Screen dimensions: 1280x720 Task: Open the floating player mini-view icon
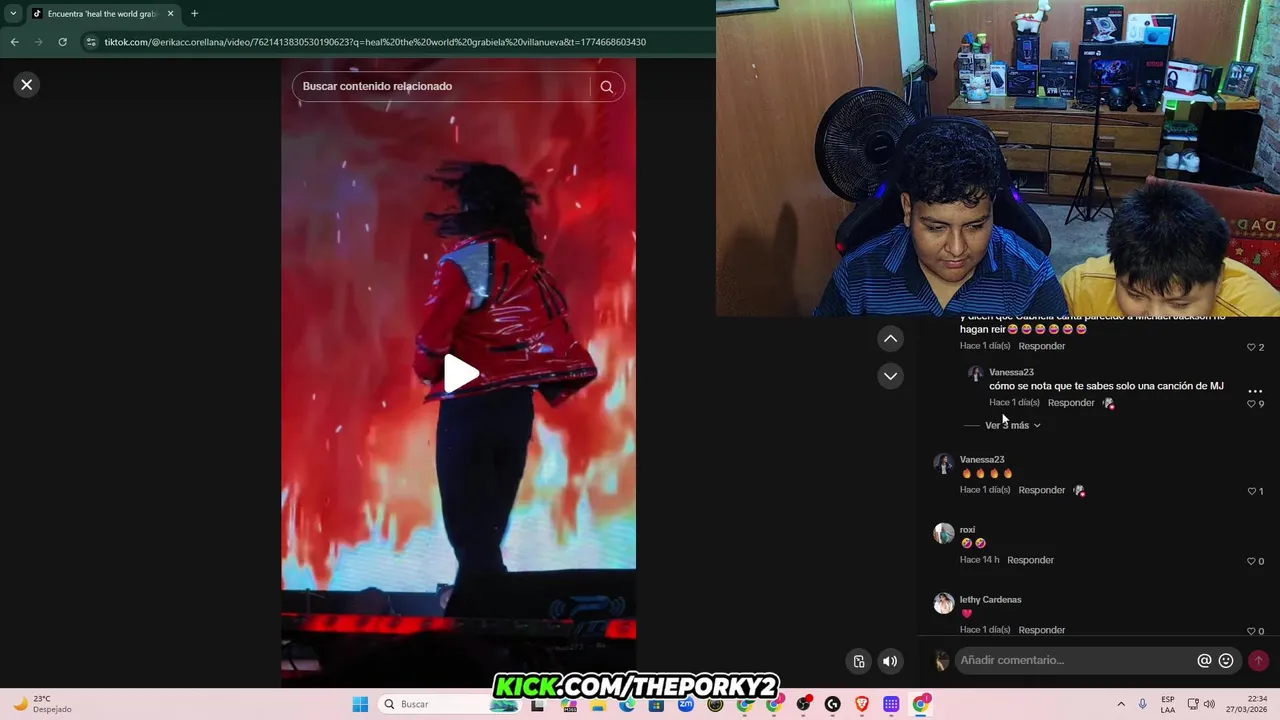pyautogui.click(x=859, y=661)
